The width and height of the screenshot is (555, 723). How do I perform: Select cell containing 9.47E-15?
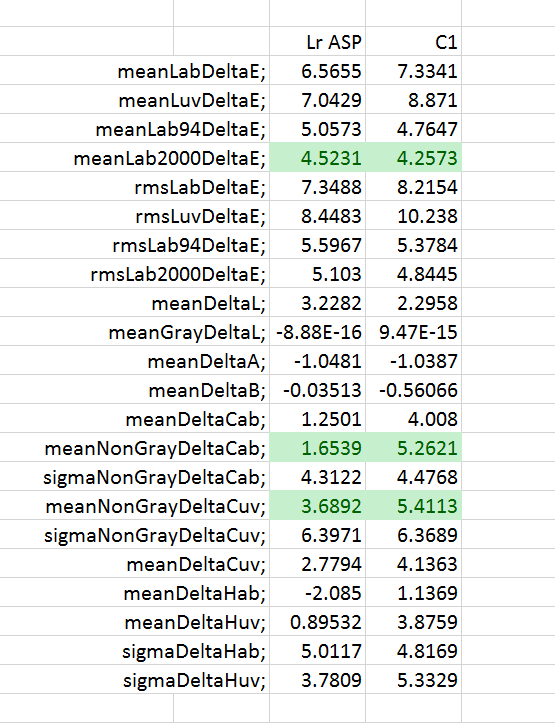(413, 332)
